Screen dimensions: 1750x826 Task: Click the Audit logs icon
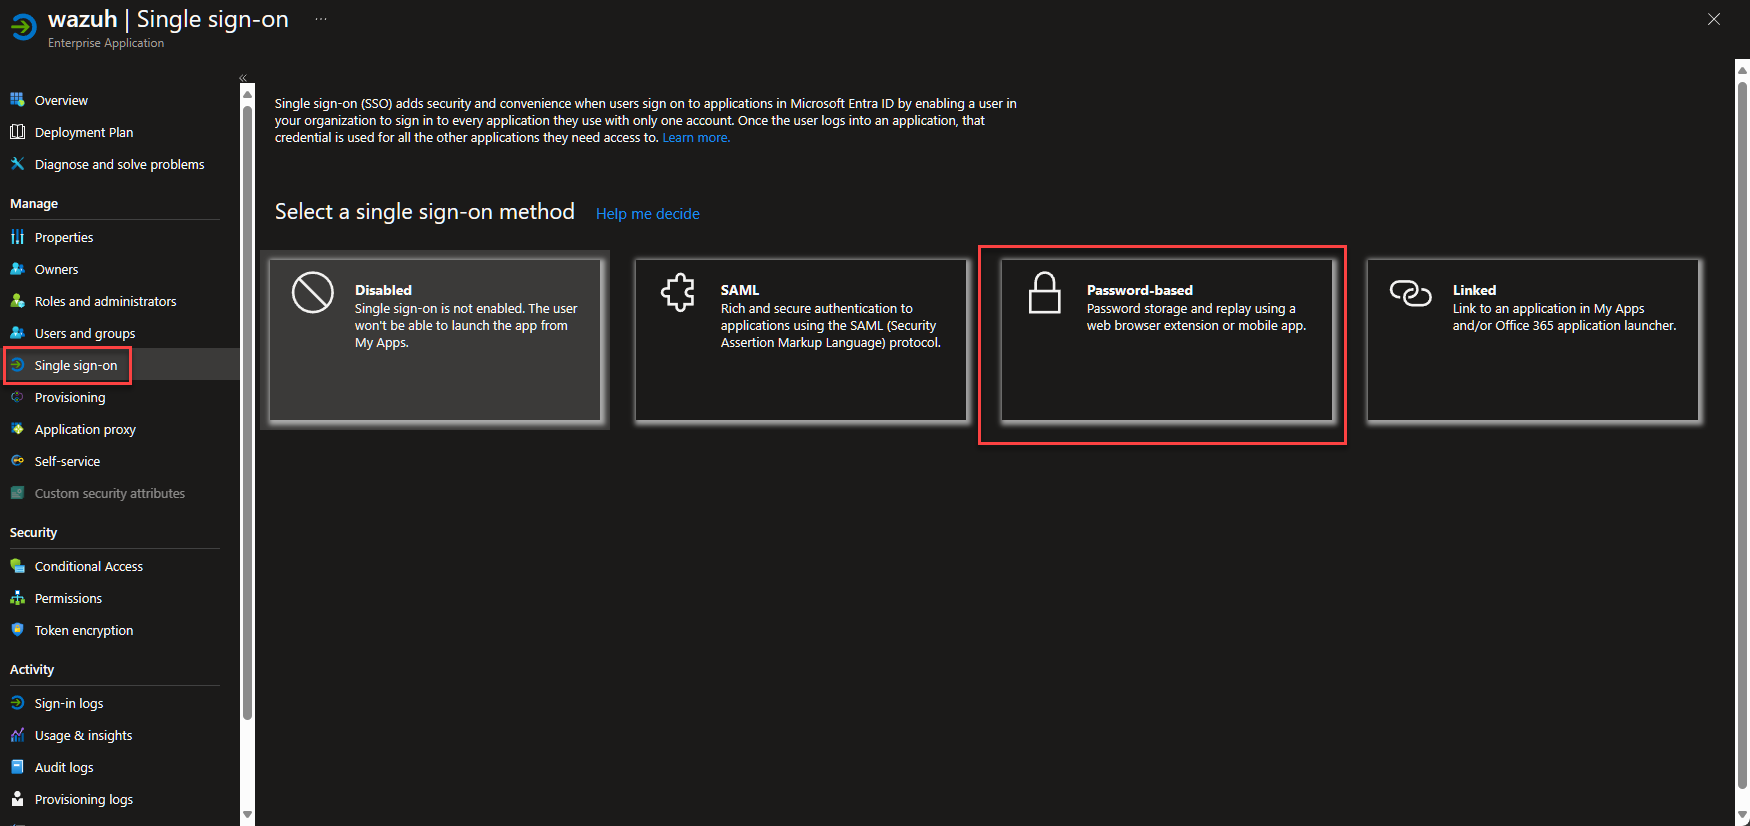pyautogui.click(x=17, y=767)
